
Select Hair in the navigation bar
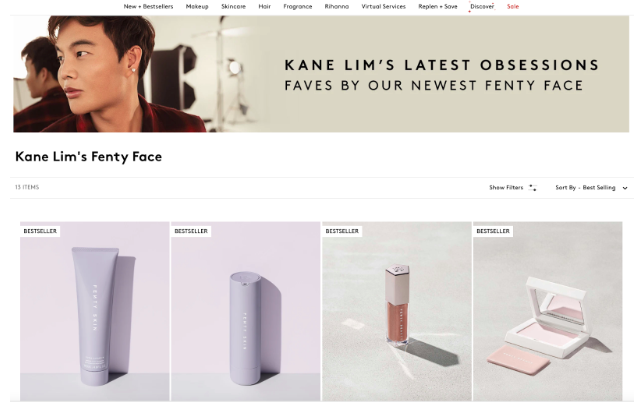coord(265,6)
